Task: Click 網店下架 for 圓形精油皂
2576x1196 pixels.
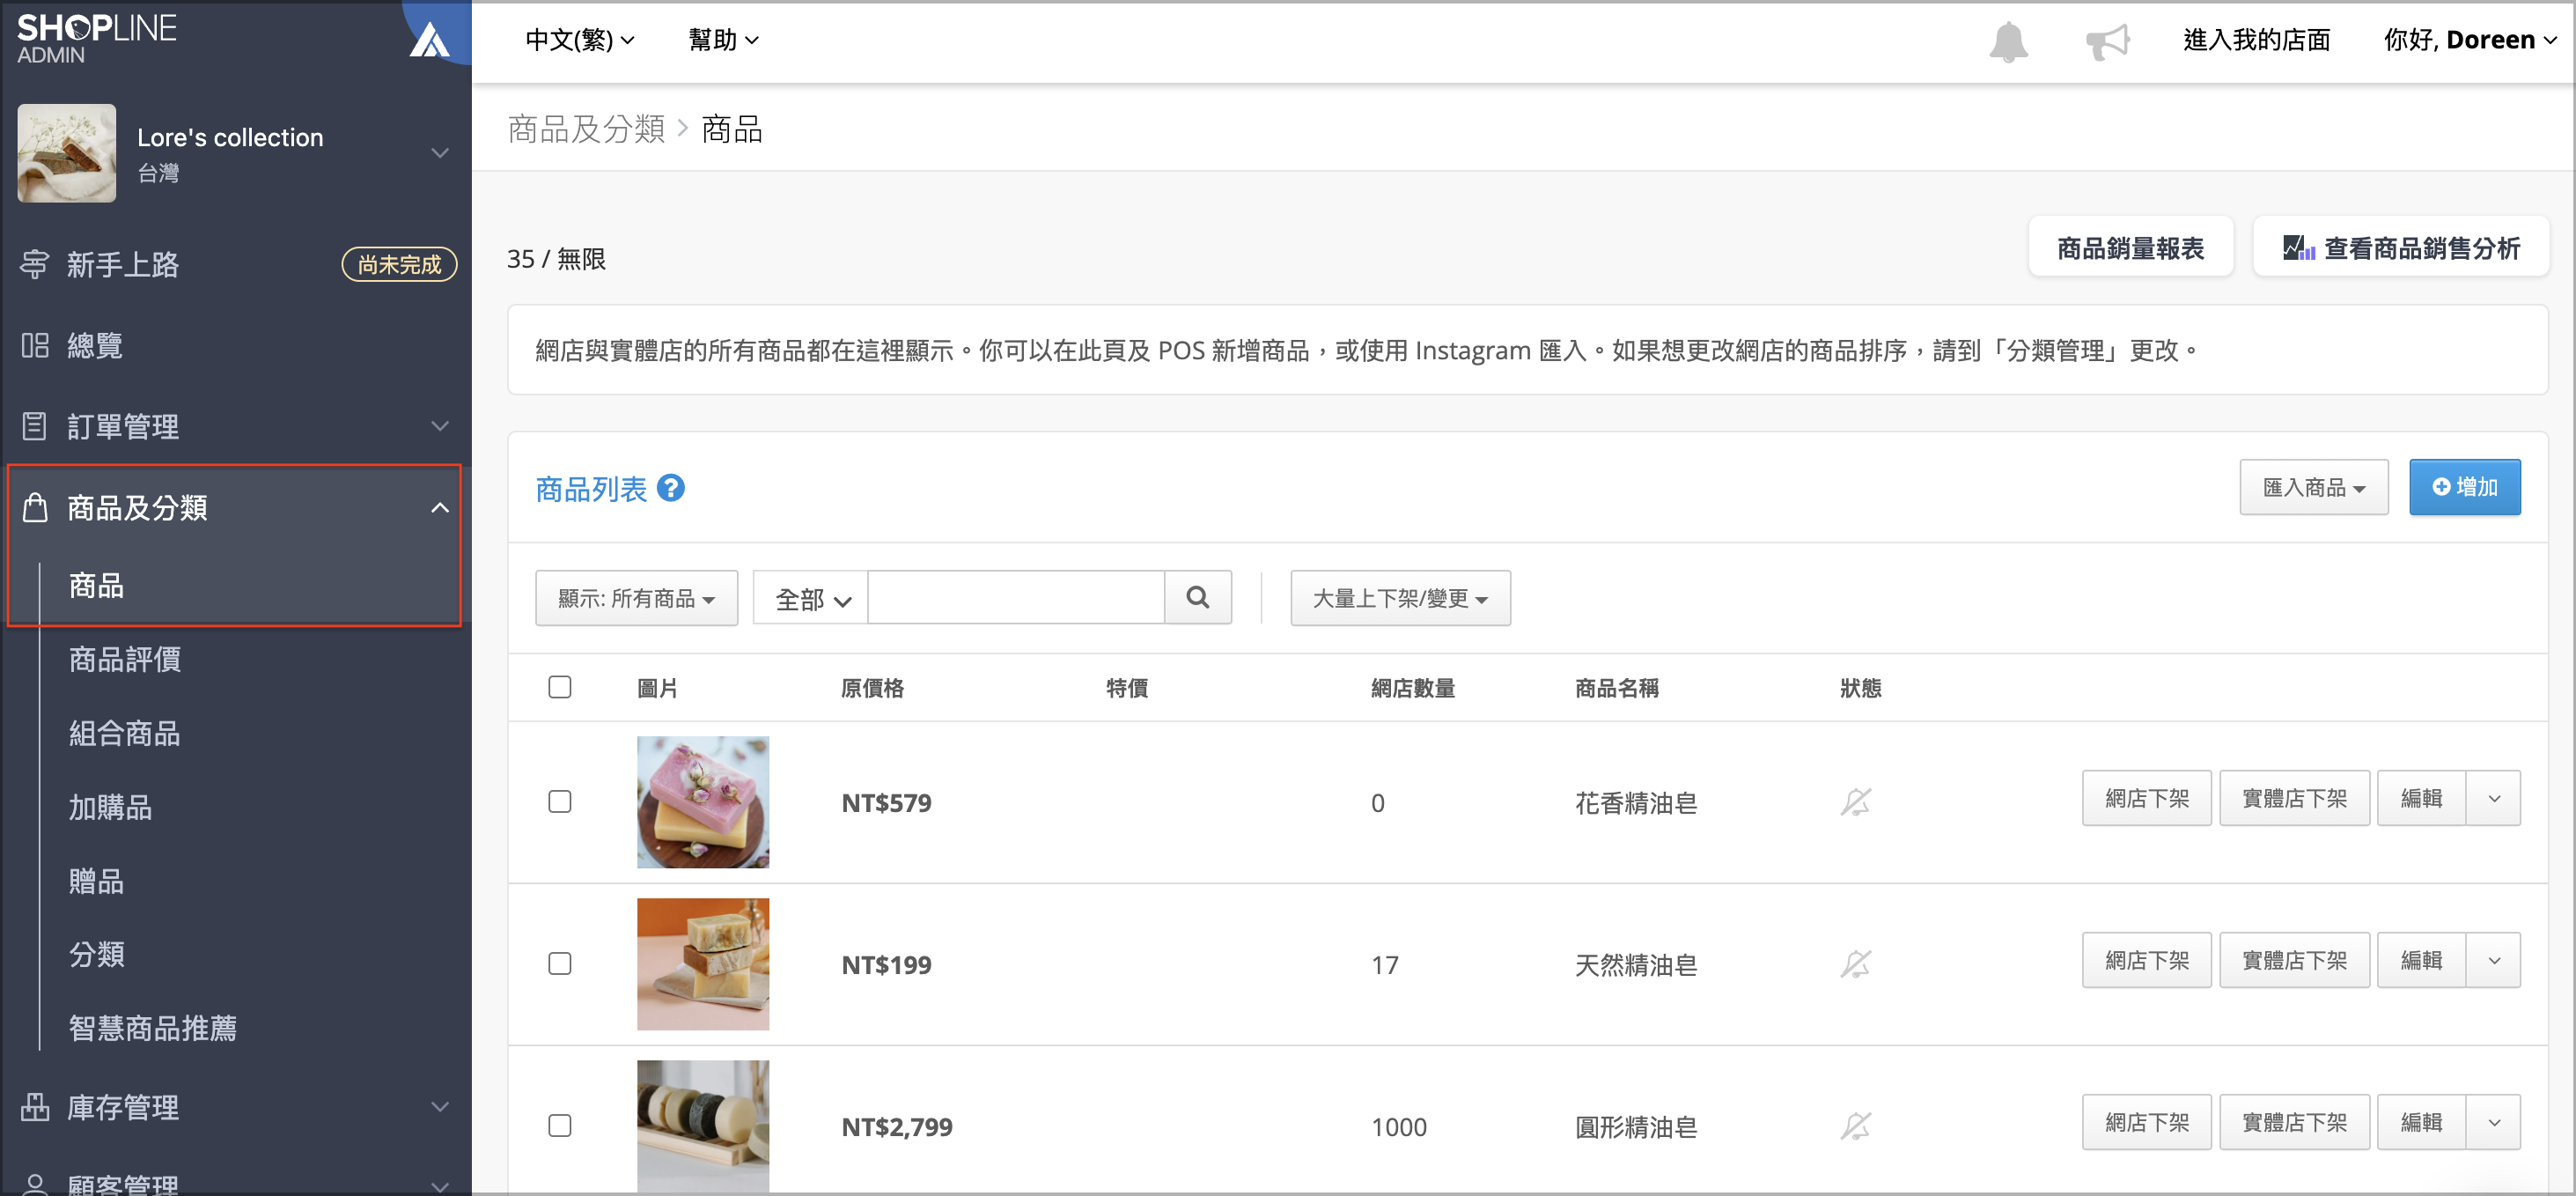Action: pyautogui.click(x=2147, y=1122)
